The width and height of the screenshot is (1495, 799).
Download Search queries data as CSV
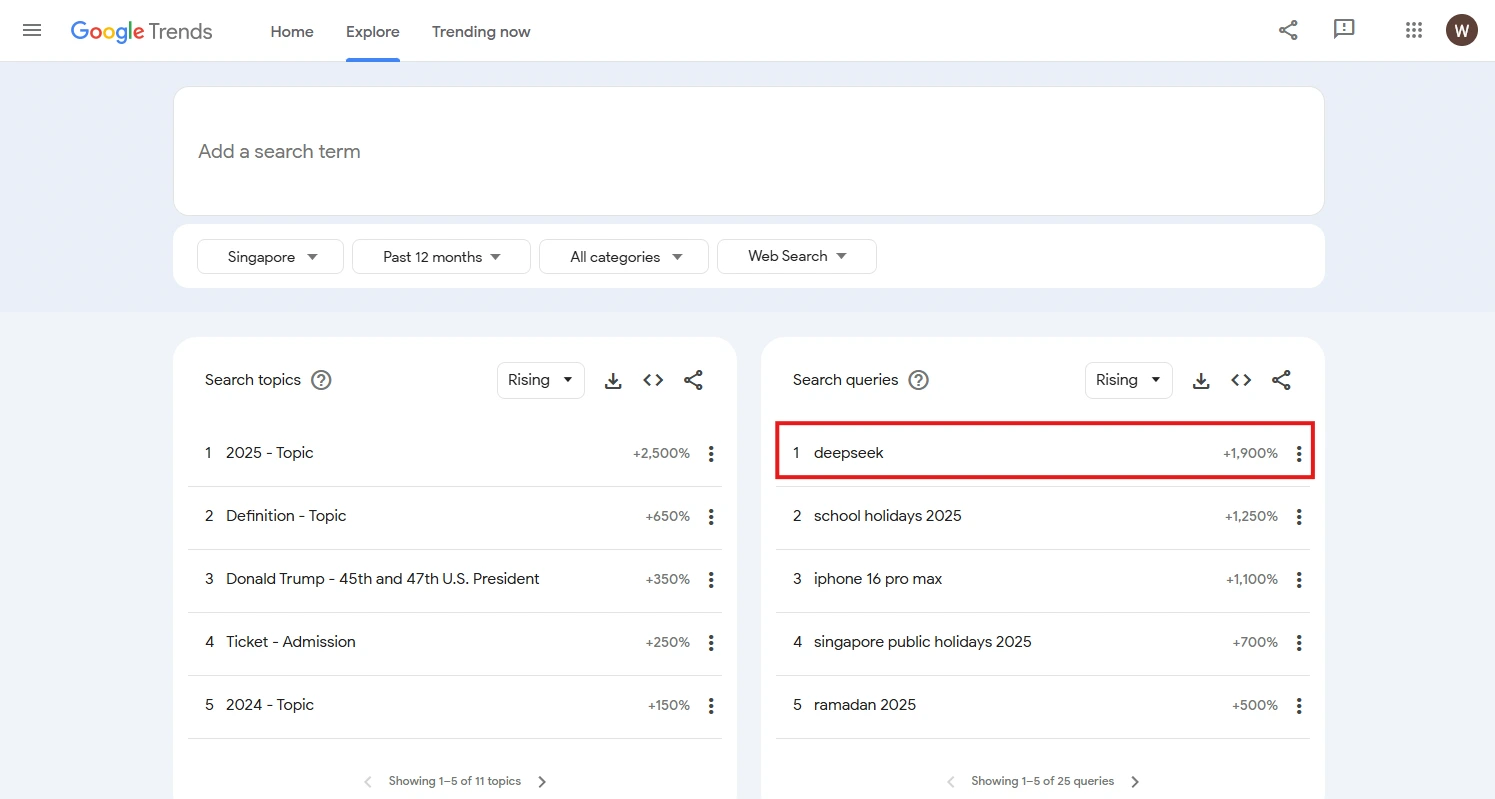click(1201, 380)
